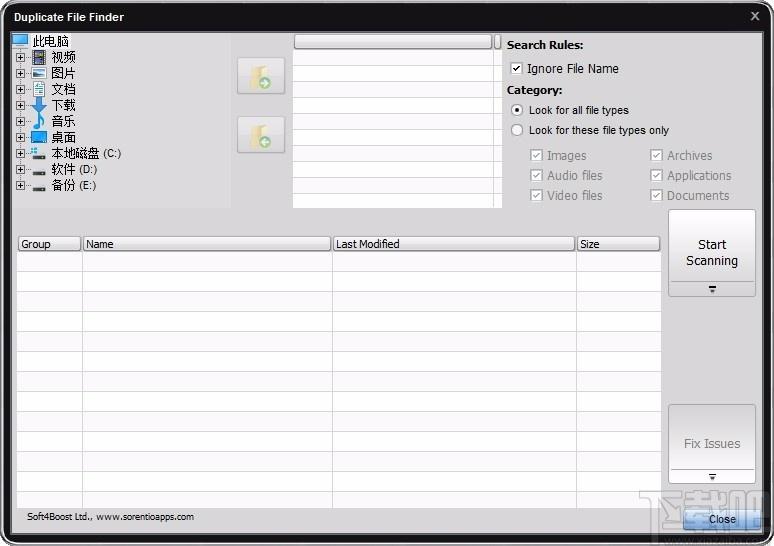Click the remove folder arrow icon
The width and height of the screenshot is (774, 546).
[261, 135]
